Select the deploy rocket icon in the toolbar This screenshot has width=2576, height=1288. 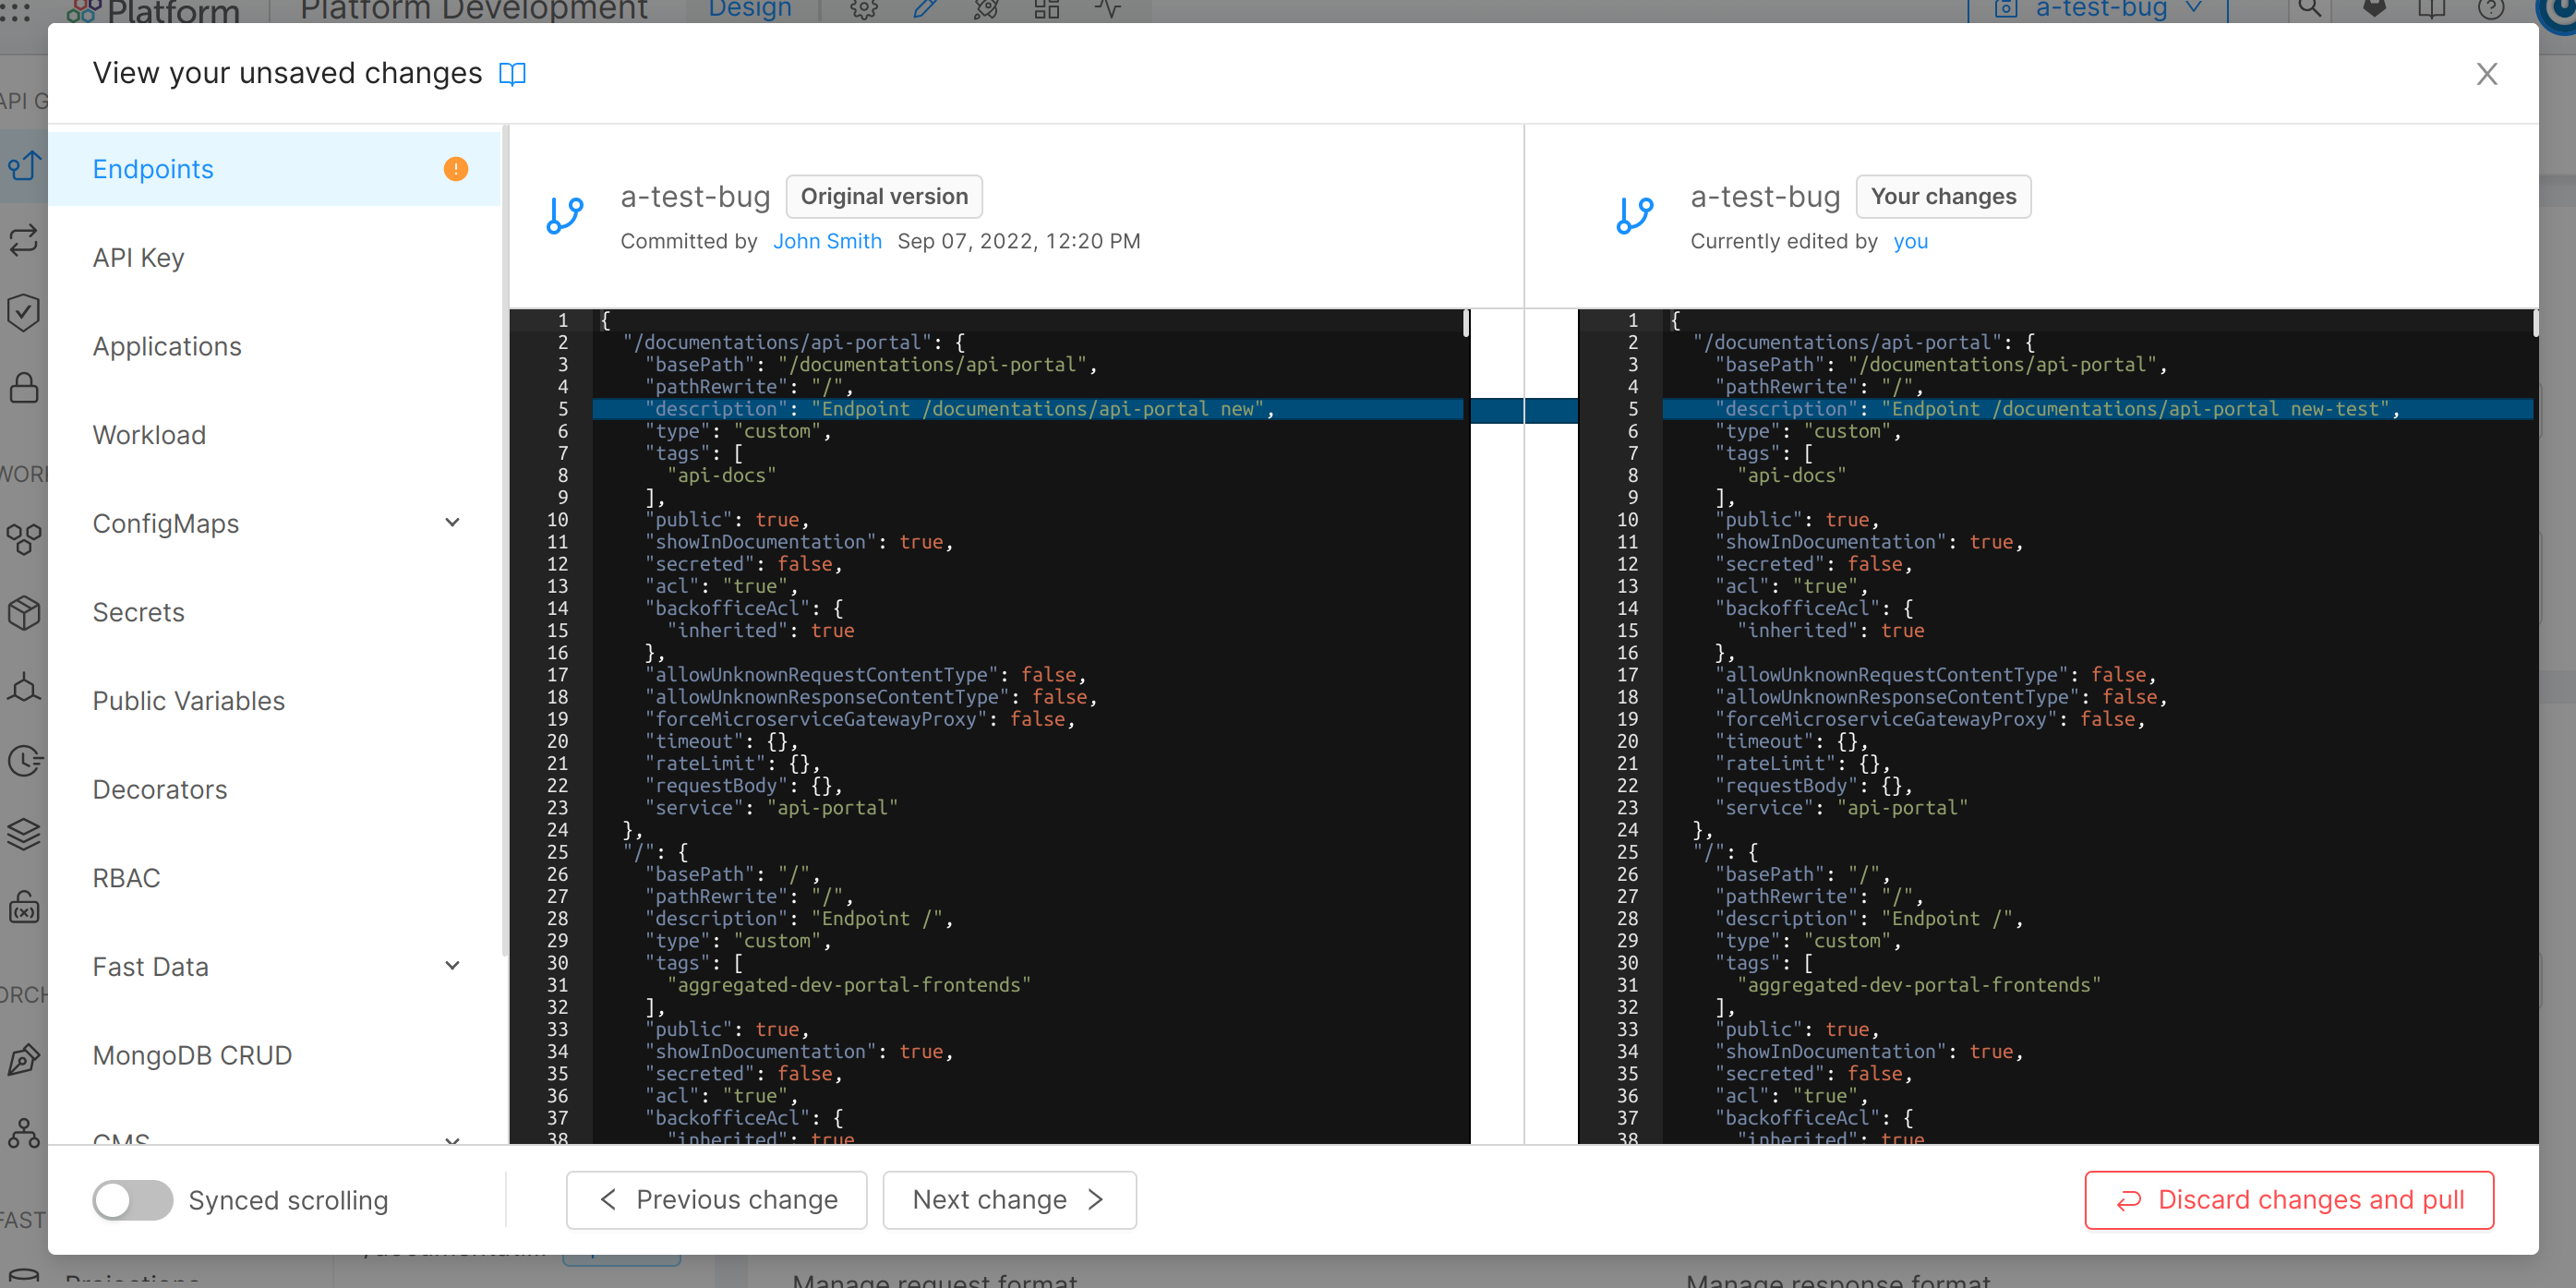click(985, 10)
